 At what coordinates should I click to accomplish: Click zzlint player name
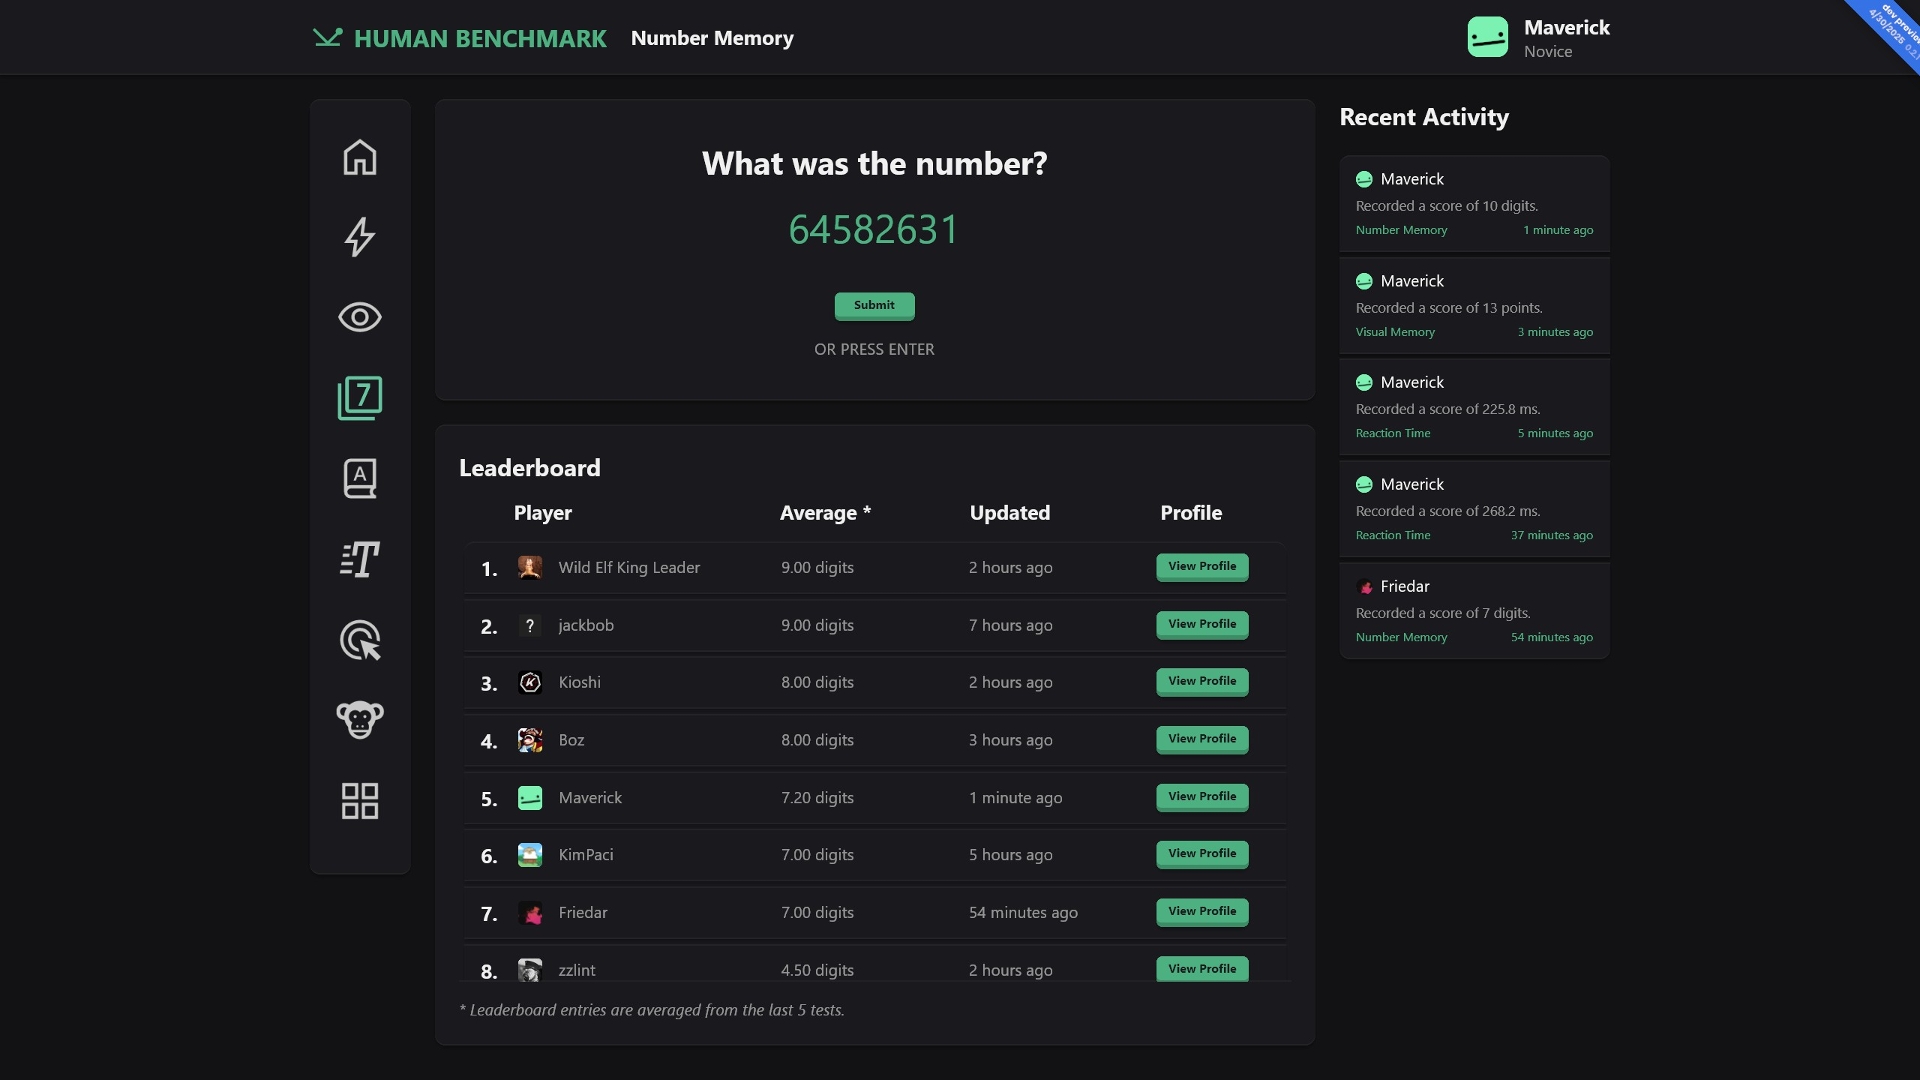pos(577,970)
